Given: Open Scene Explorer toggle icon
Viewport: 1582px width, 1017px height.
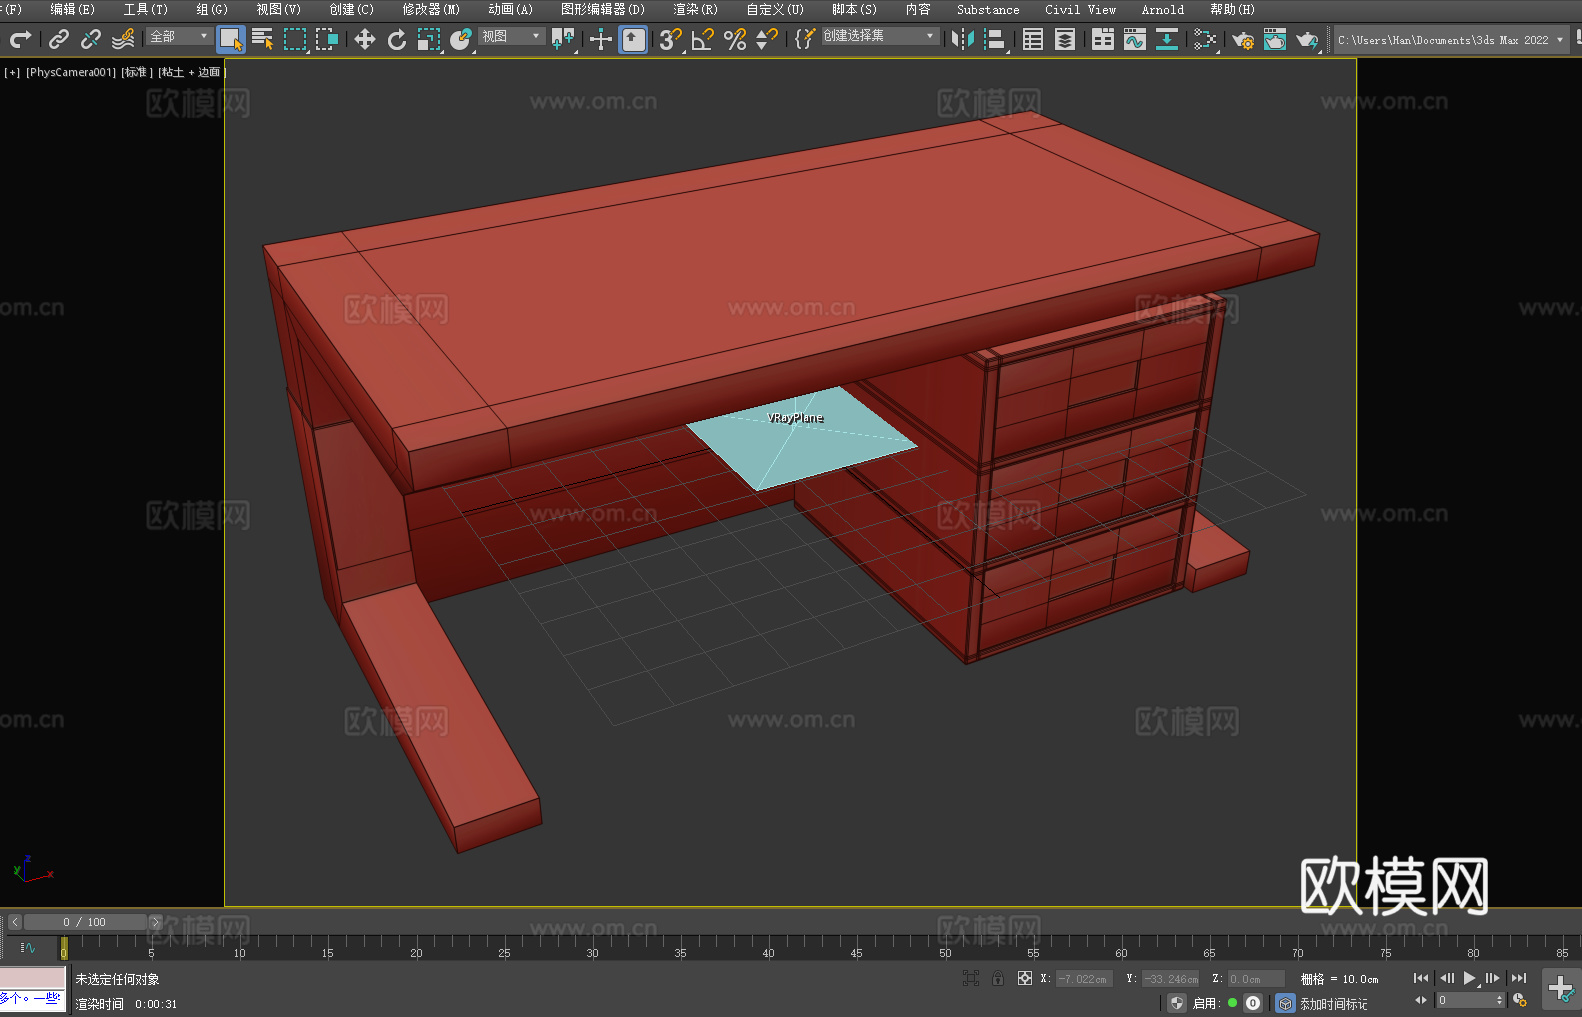Looking at the screenshot, I should tap(1033, 39).
